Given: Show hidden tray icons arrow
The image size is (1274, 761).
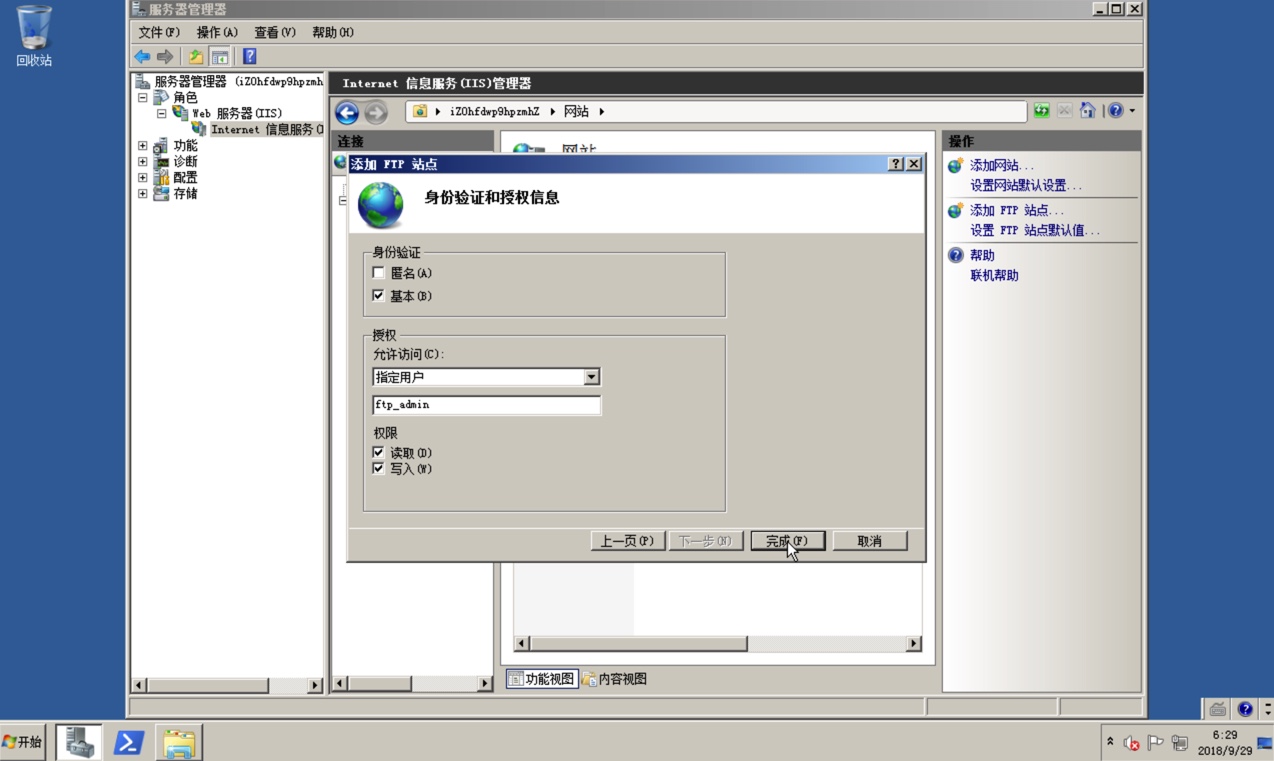Looking at the screenshot, I should (x=1110, y=742).
